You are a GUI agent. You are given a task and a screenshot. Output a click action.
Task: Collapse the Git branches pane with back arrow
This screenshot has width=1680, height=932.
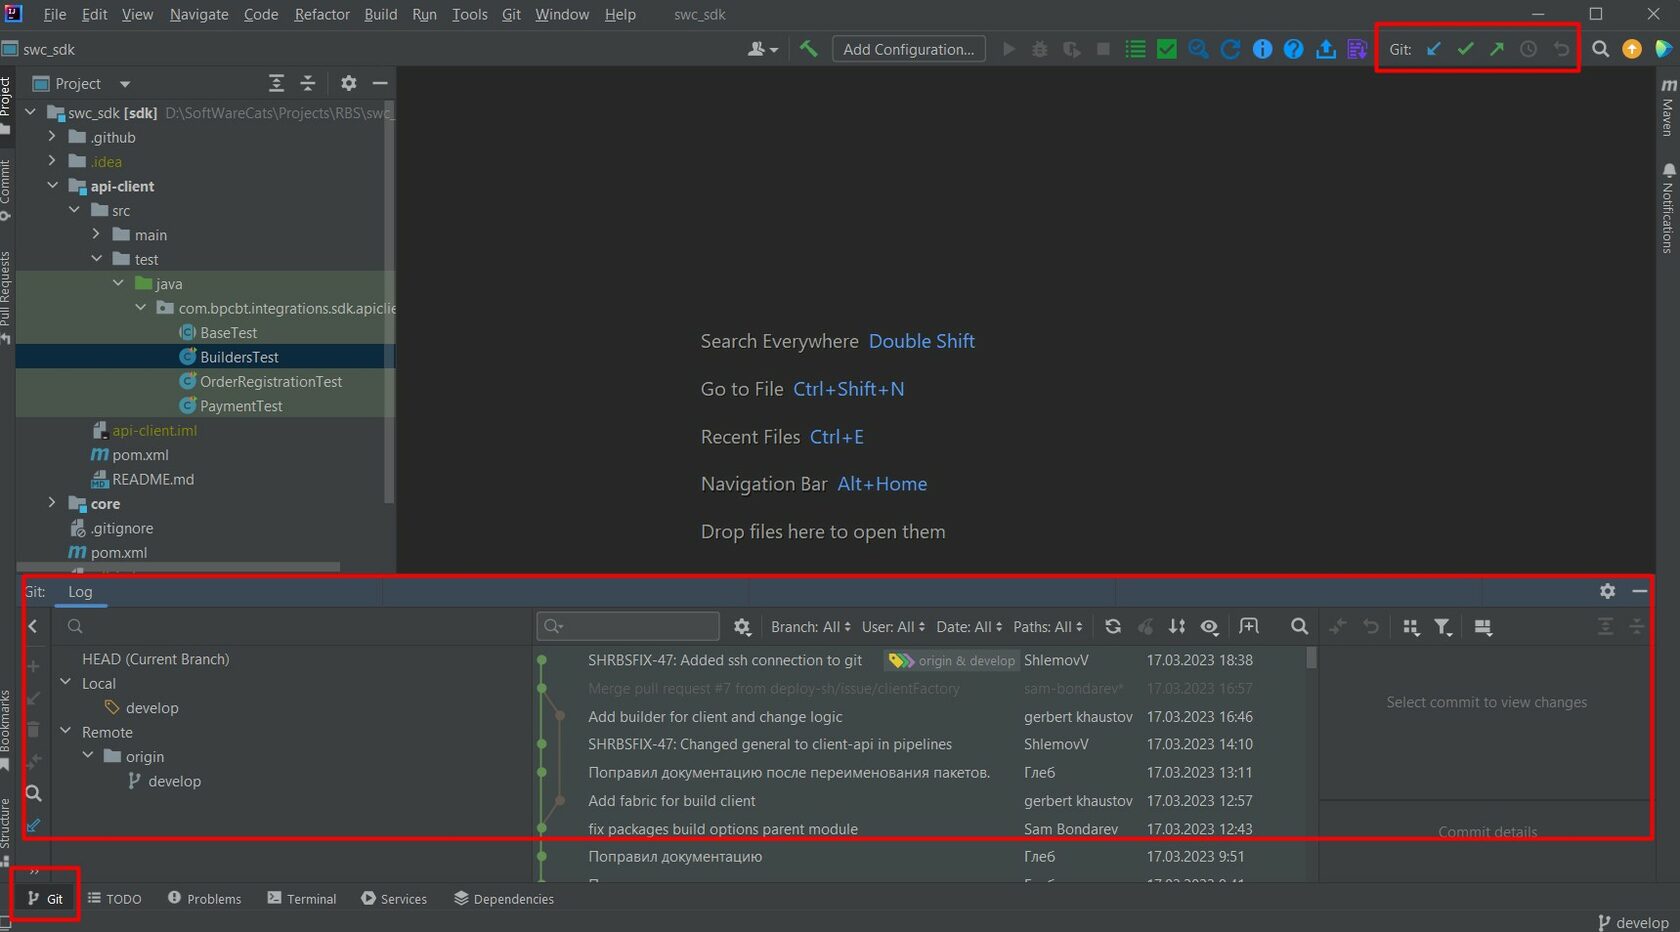[33, 626]
